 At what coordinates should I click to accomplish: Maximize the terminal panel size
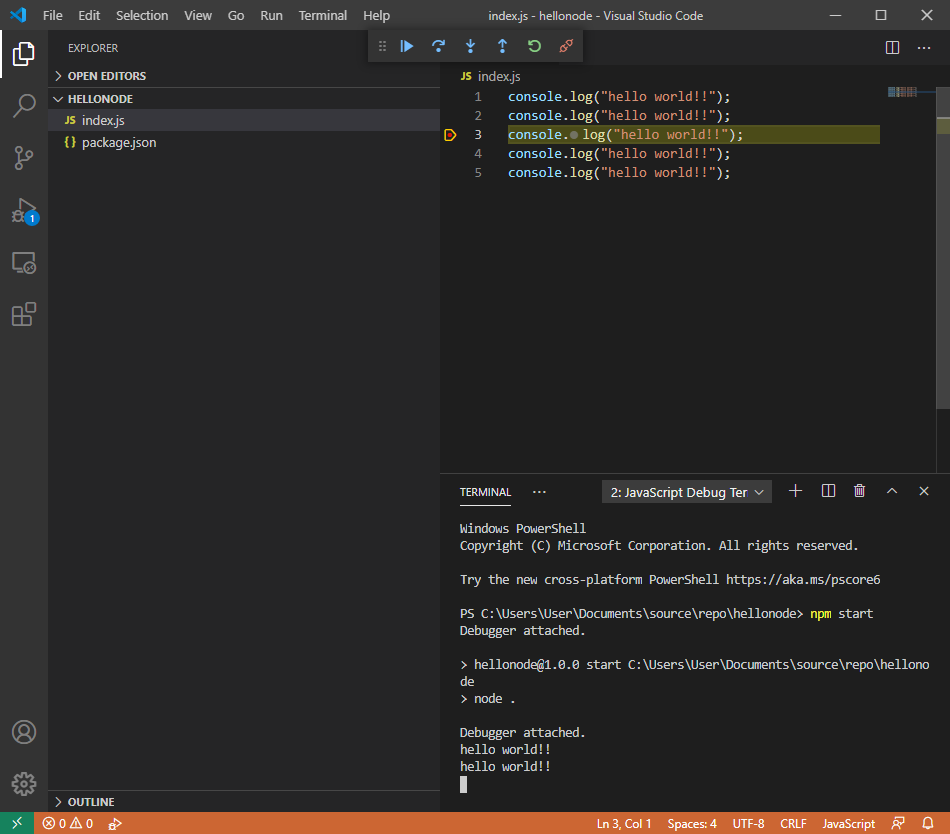[x=892, y=491]
